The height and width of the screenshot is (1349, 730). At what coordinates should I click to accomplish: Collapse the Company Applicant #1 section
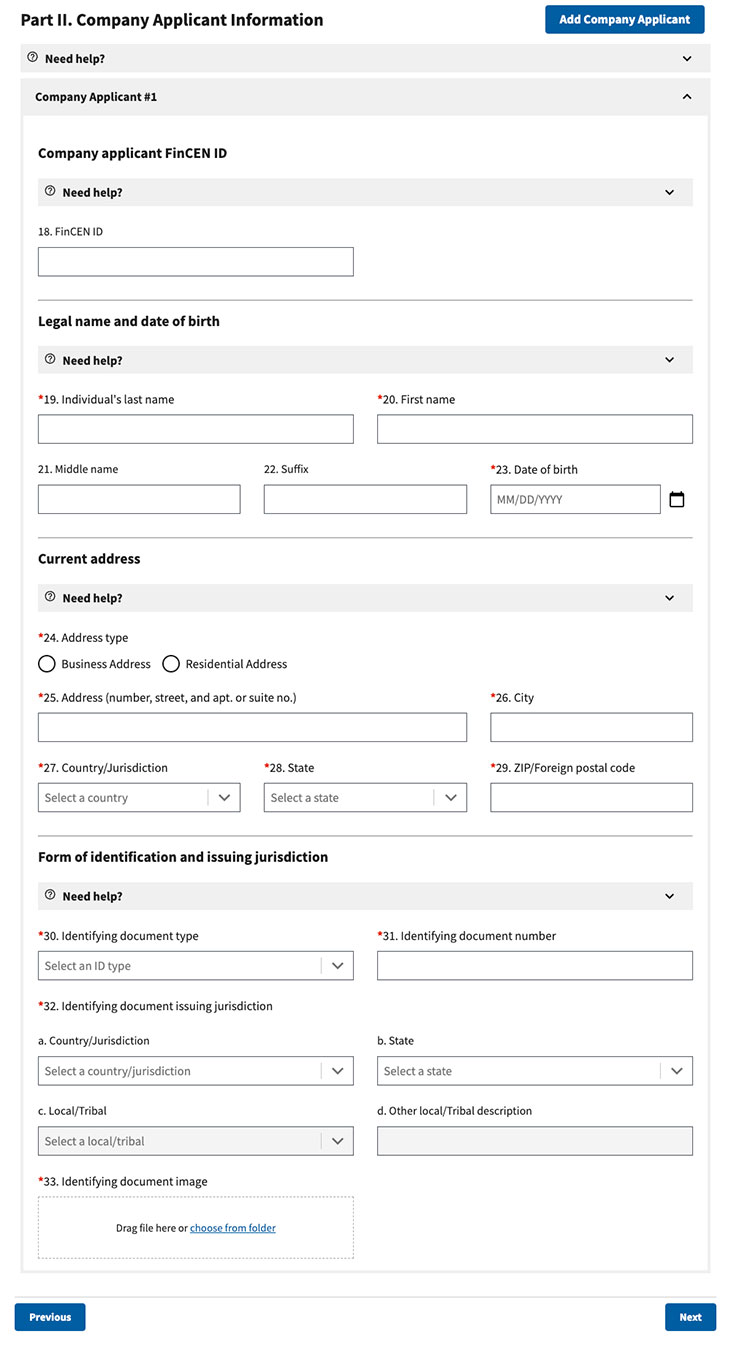(687, 96)
